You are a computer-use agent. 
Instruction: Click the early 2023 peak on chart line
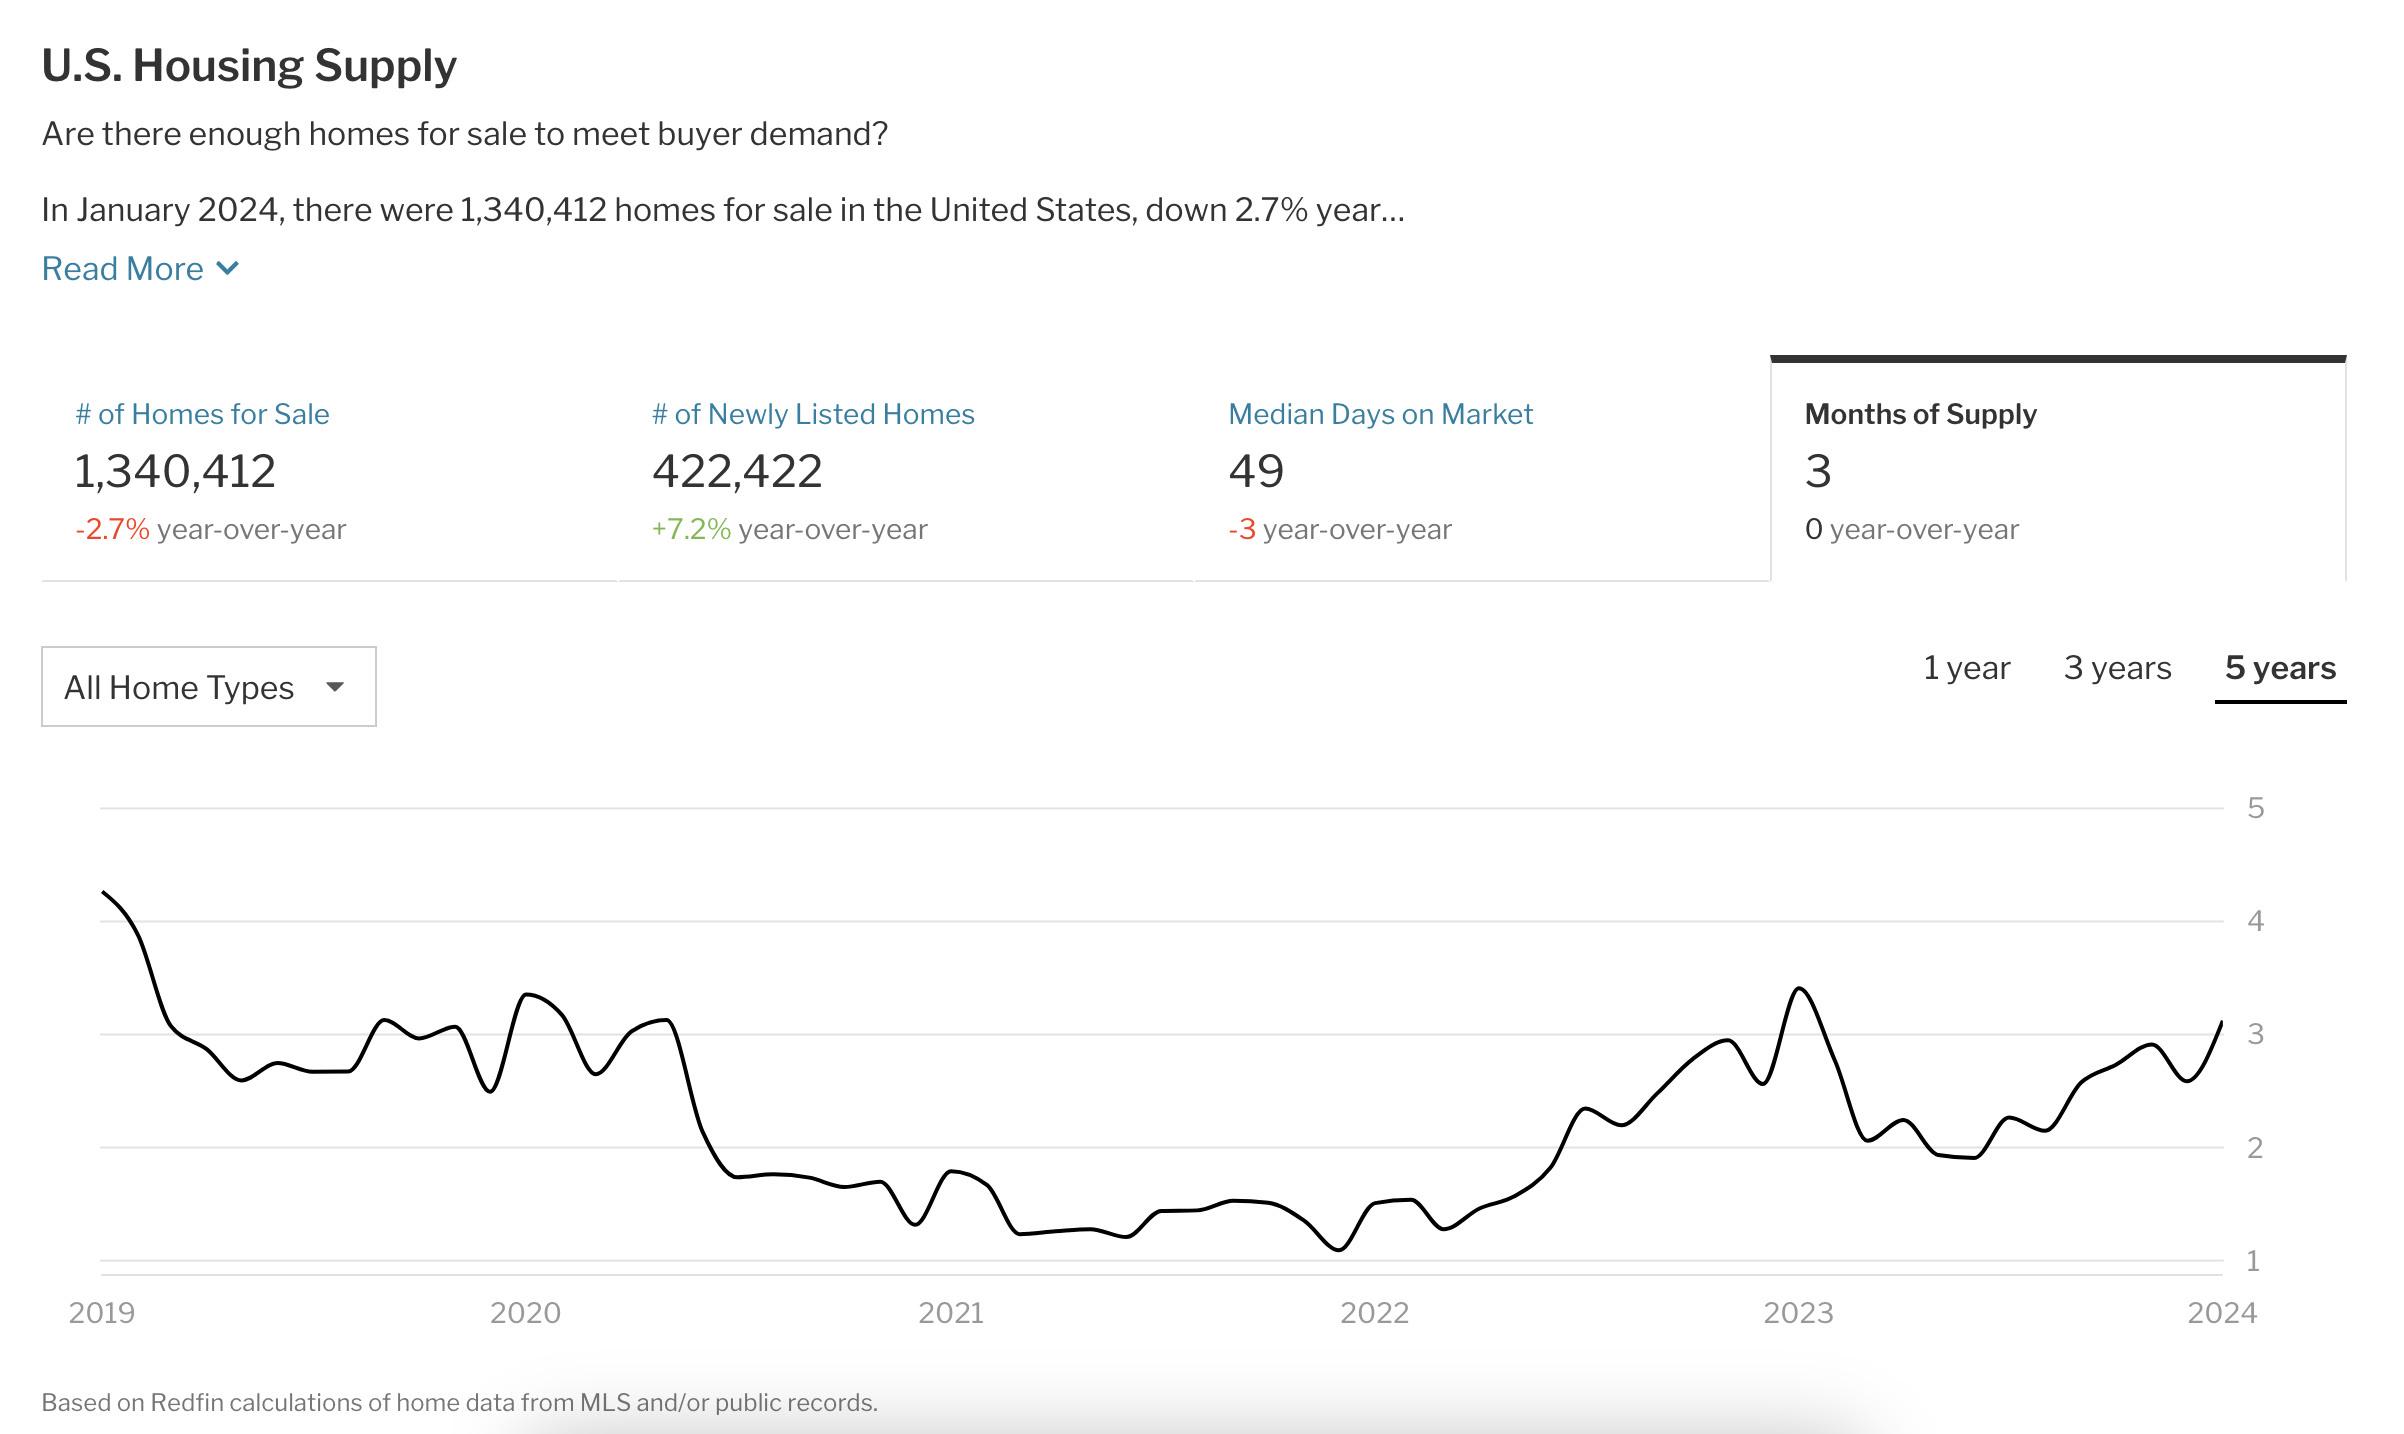click(x=1800, y=989)
